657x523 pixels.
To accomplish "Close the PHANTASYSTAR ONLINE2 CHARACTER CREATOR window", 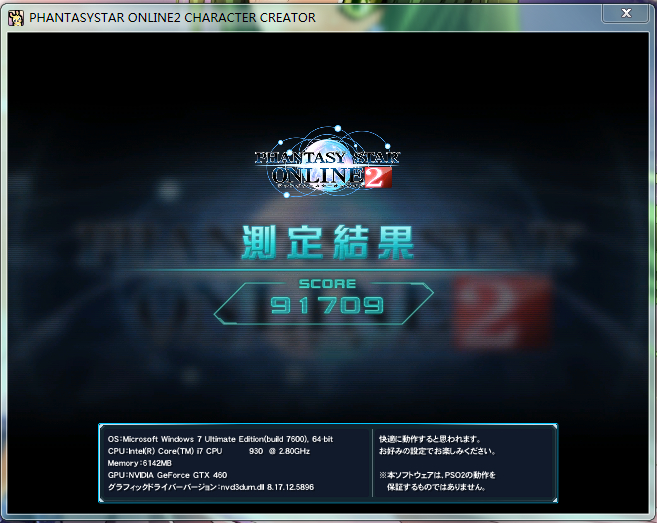I will [x=626, y=13].
